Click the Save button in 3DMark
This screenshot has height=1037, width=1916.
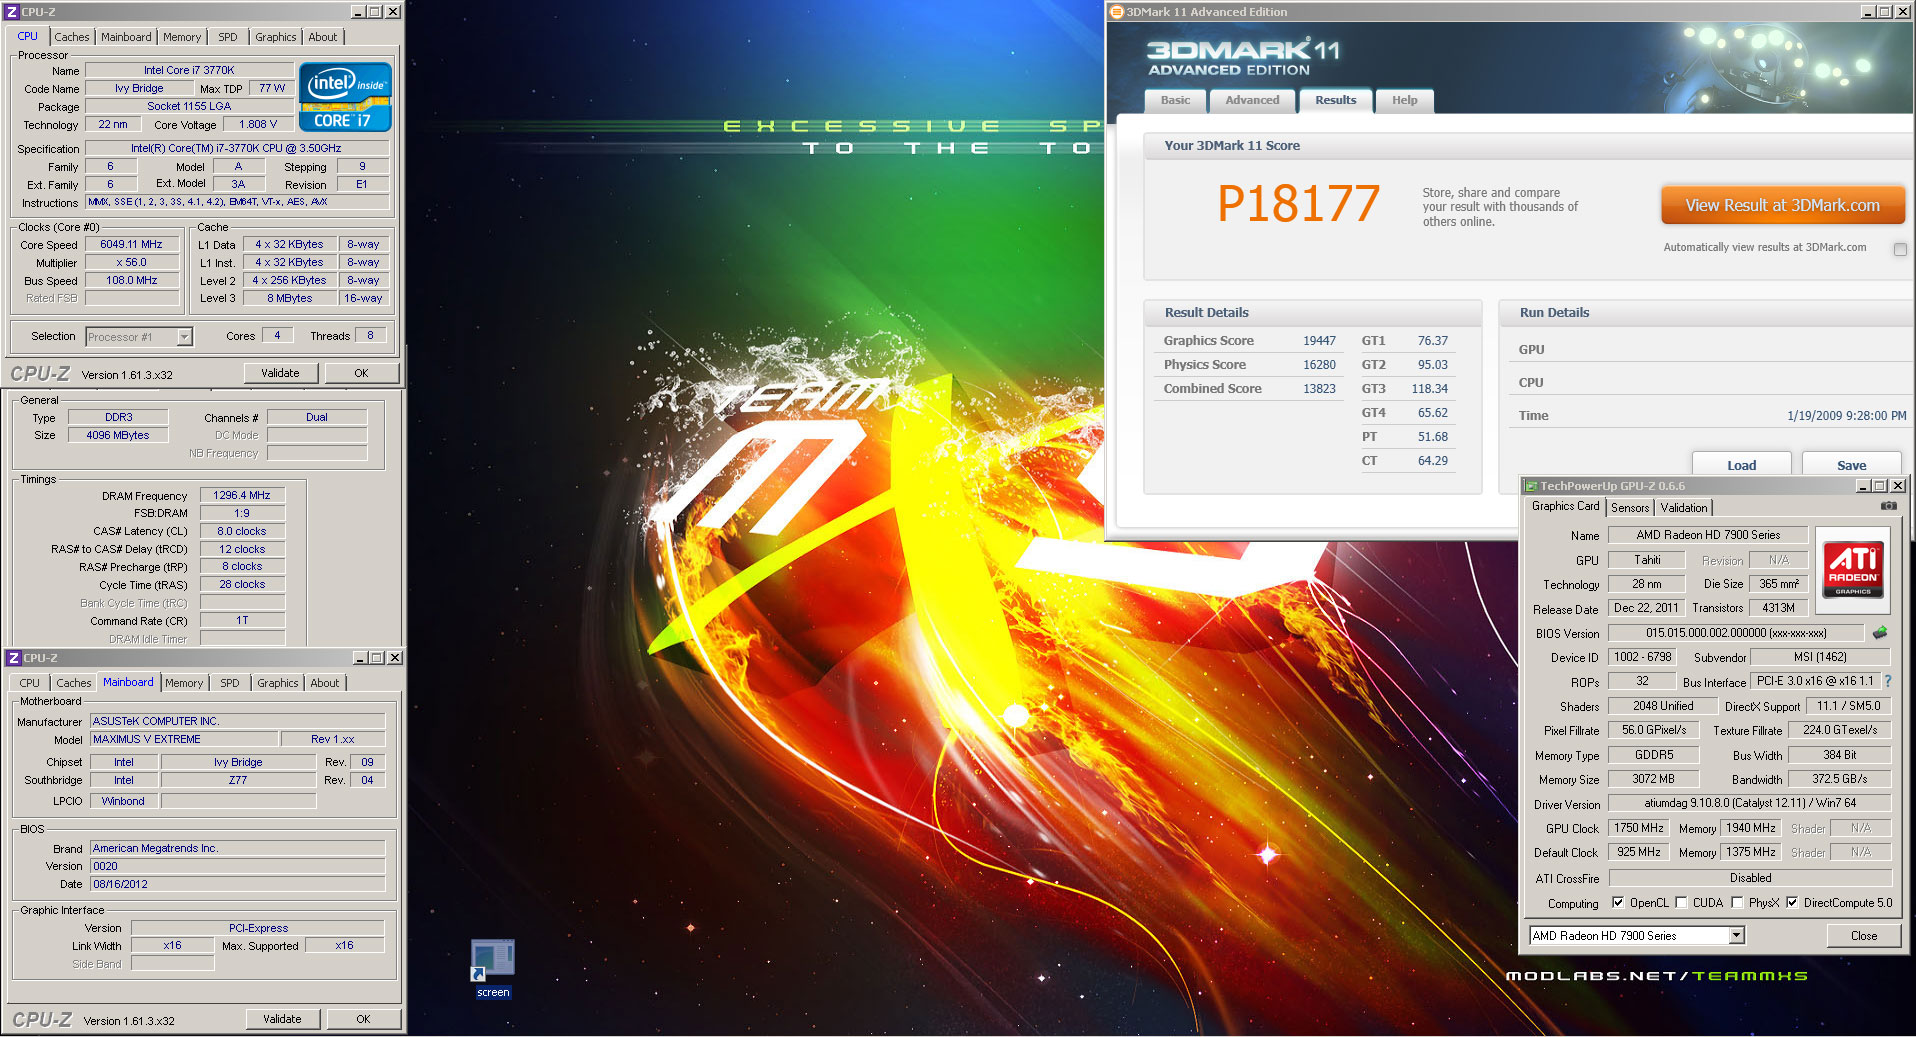[1851, 465]
